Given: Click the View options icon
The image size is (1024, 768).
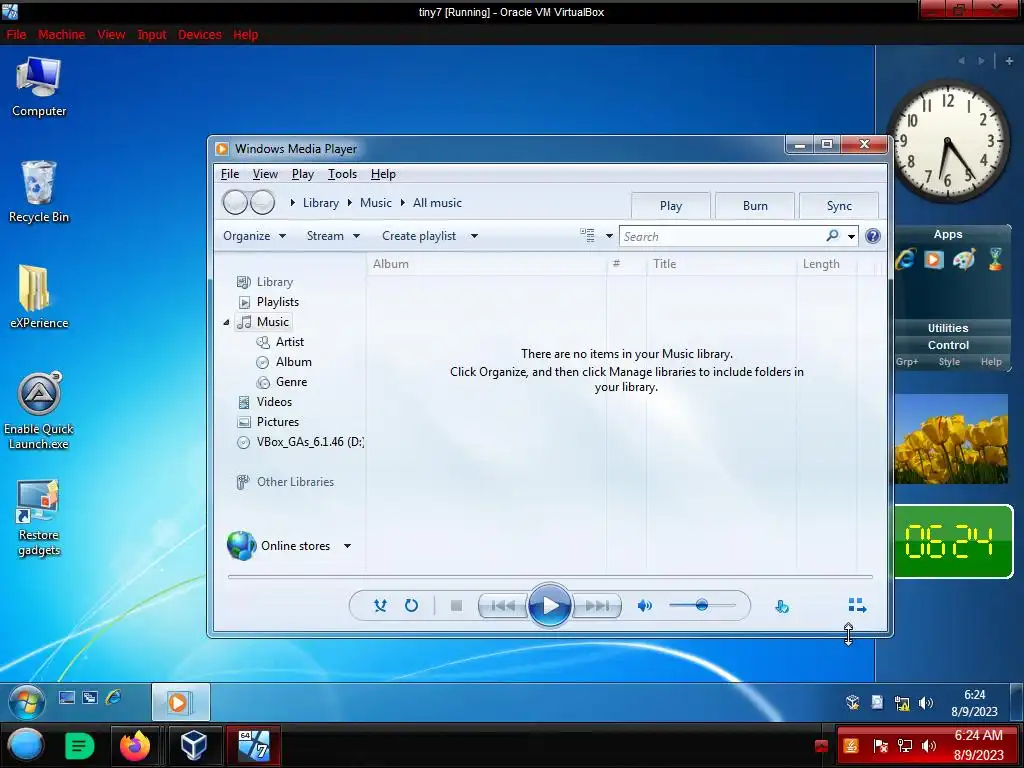Looking at the screenshot, I should coord(587,236).
